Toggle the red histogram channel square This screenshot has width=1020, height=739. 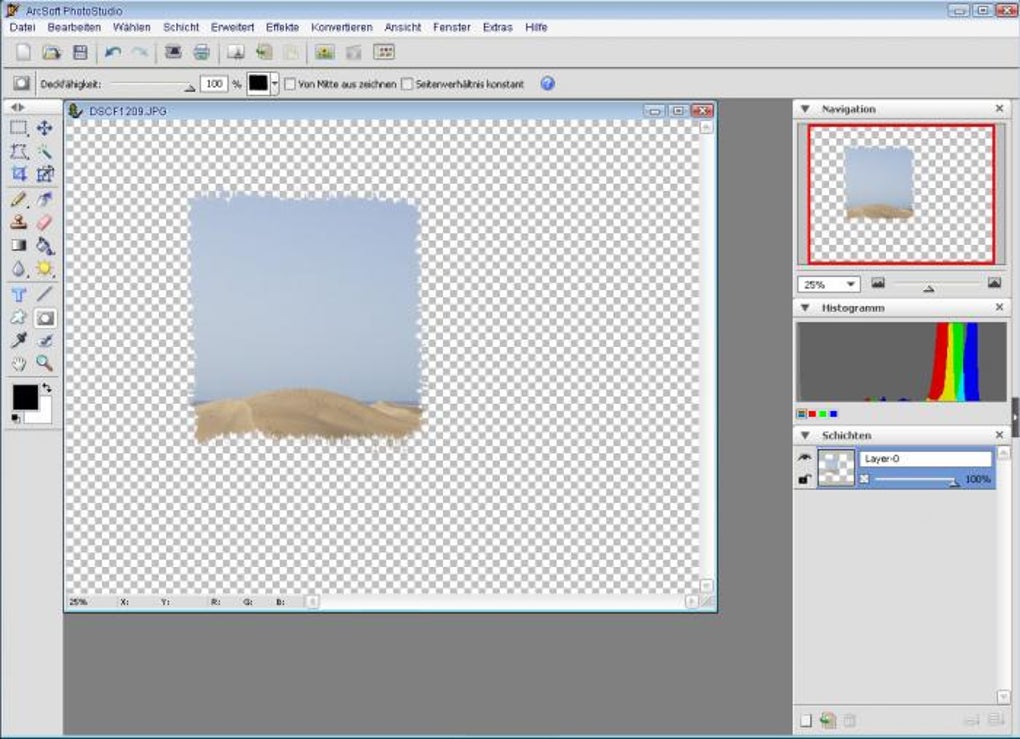(x=812, y=414)
